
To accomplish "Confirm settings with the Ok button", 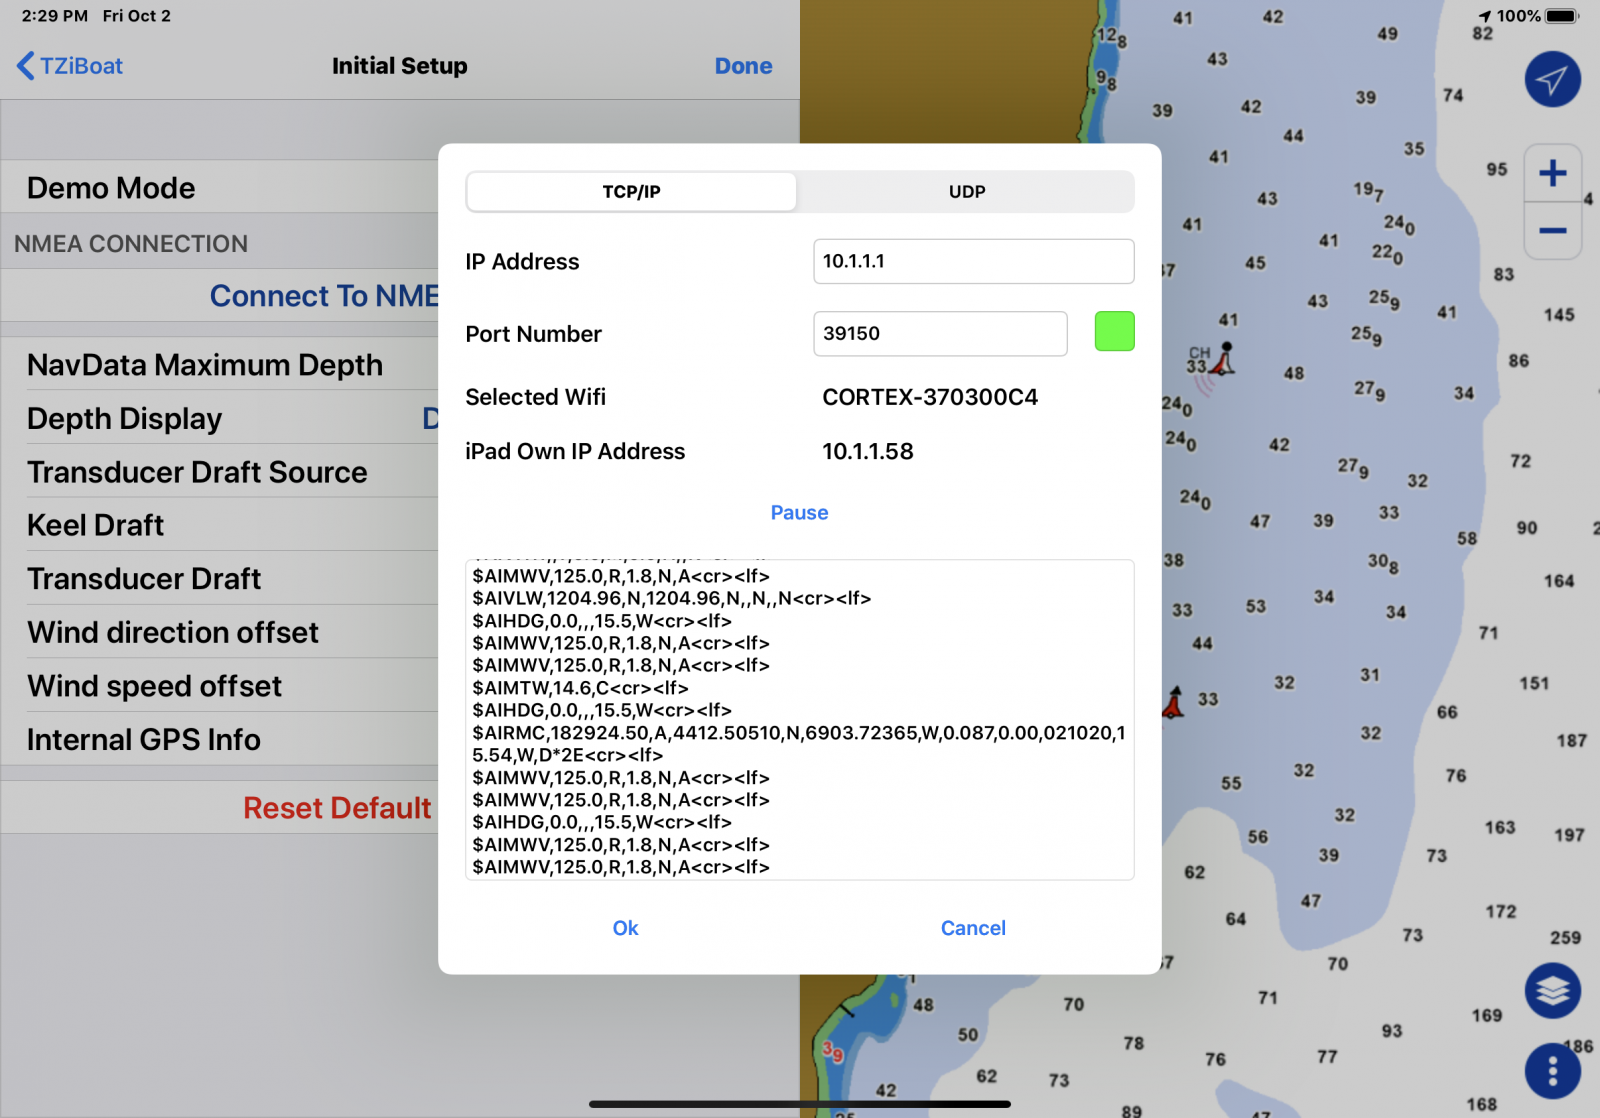I will click(x=625, y=928).
